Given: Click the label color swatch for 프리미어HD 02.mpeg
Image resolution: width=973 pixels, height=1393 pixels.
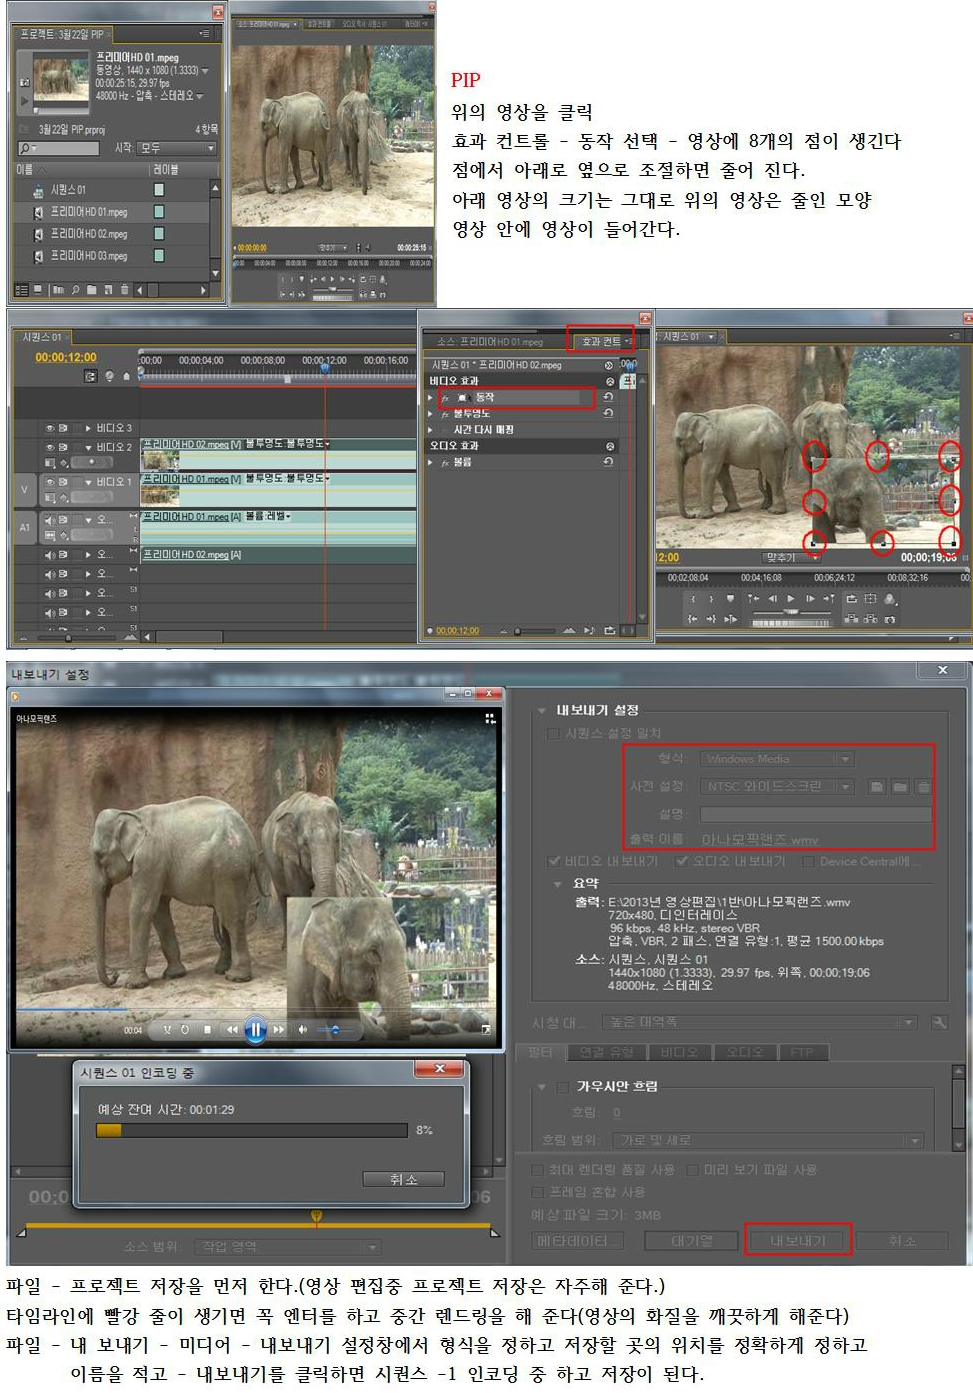Looking at the screenshot, I should click(158, 234).
